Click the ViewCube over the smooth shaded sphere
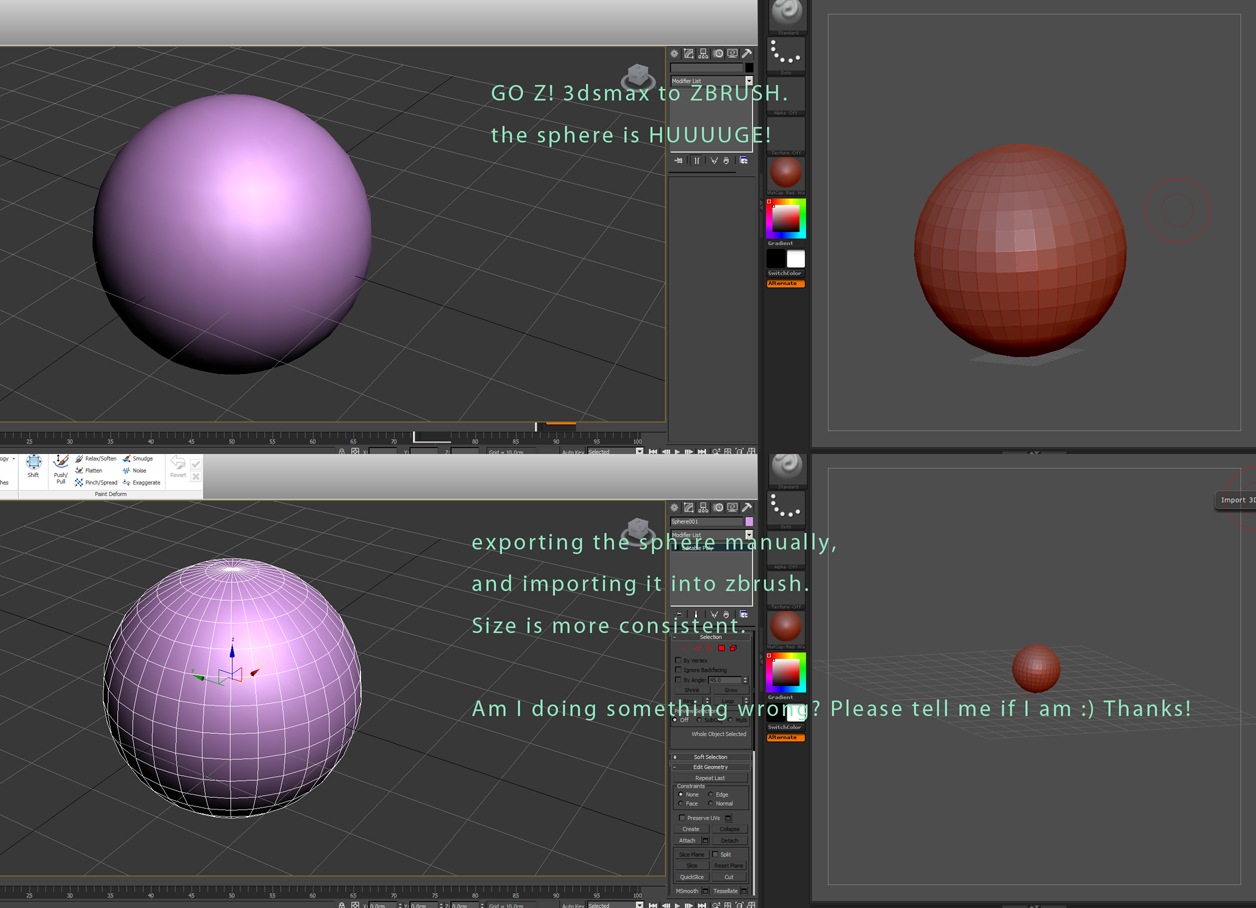 [638, 76]
